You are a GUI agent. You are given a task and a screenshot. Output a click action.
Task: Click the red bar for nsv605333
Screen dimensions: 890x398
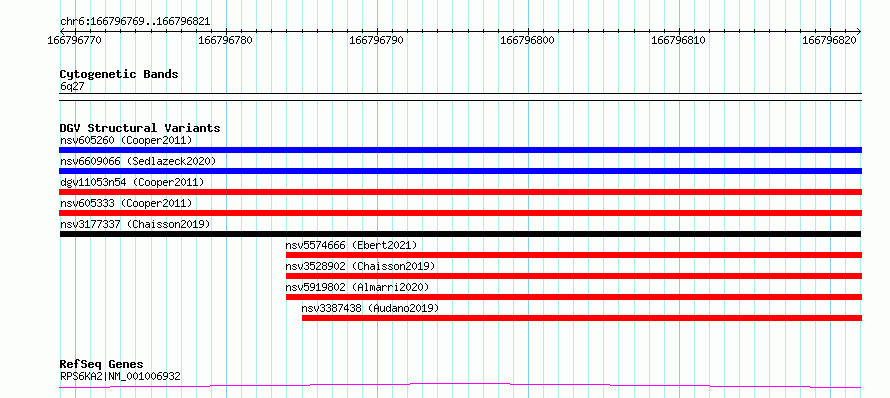(460, 213)
